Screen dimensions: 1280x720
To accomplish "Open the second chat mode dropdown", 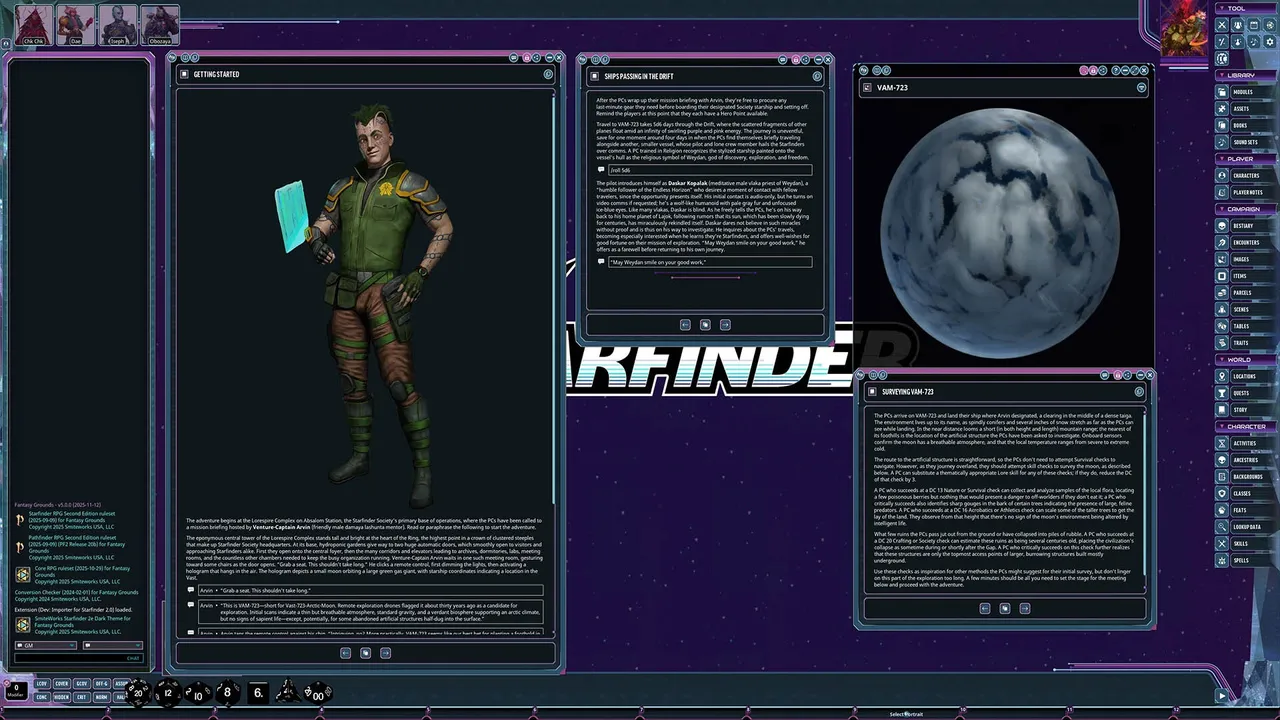I will [113, 645].
